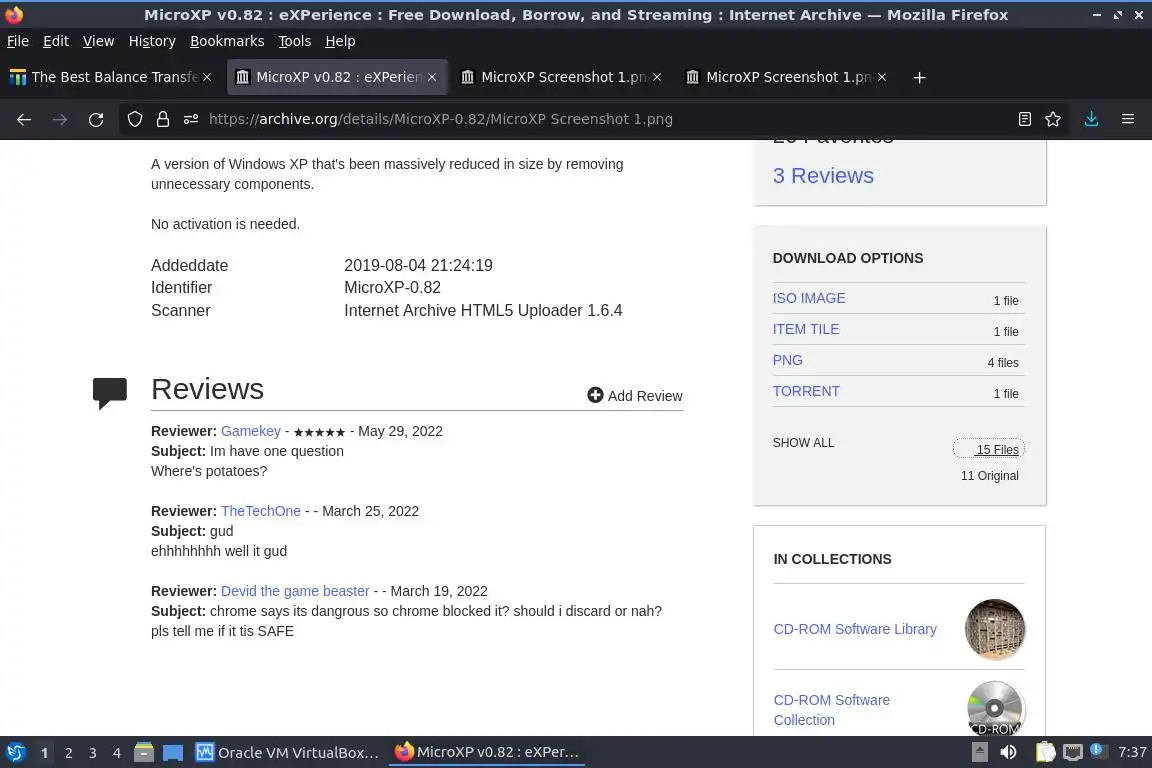The image size is (1152, 768).
Task: Switch to virtual desktop 4
Action: 117,753
